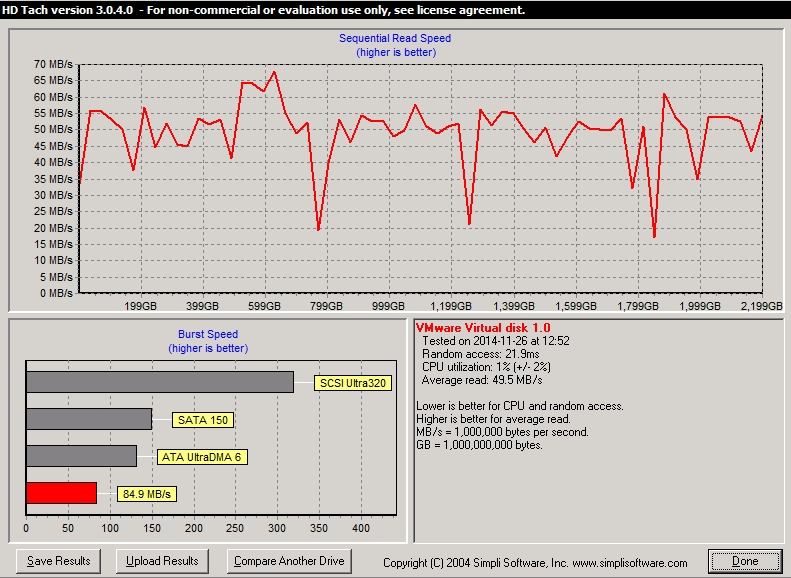The height and width of the screenshot is (578, 791).
Task: Click the 999GB axis label
Action: tap(388, 306)
